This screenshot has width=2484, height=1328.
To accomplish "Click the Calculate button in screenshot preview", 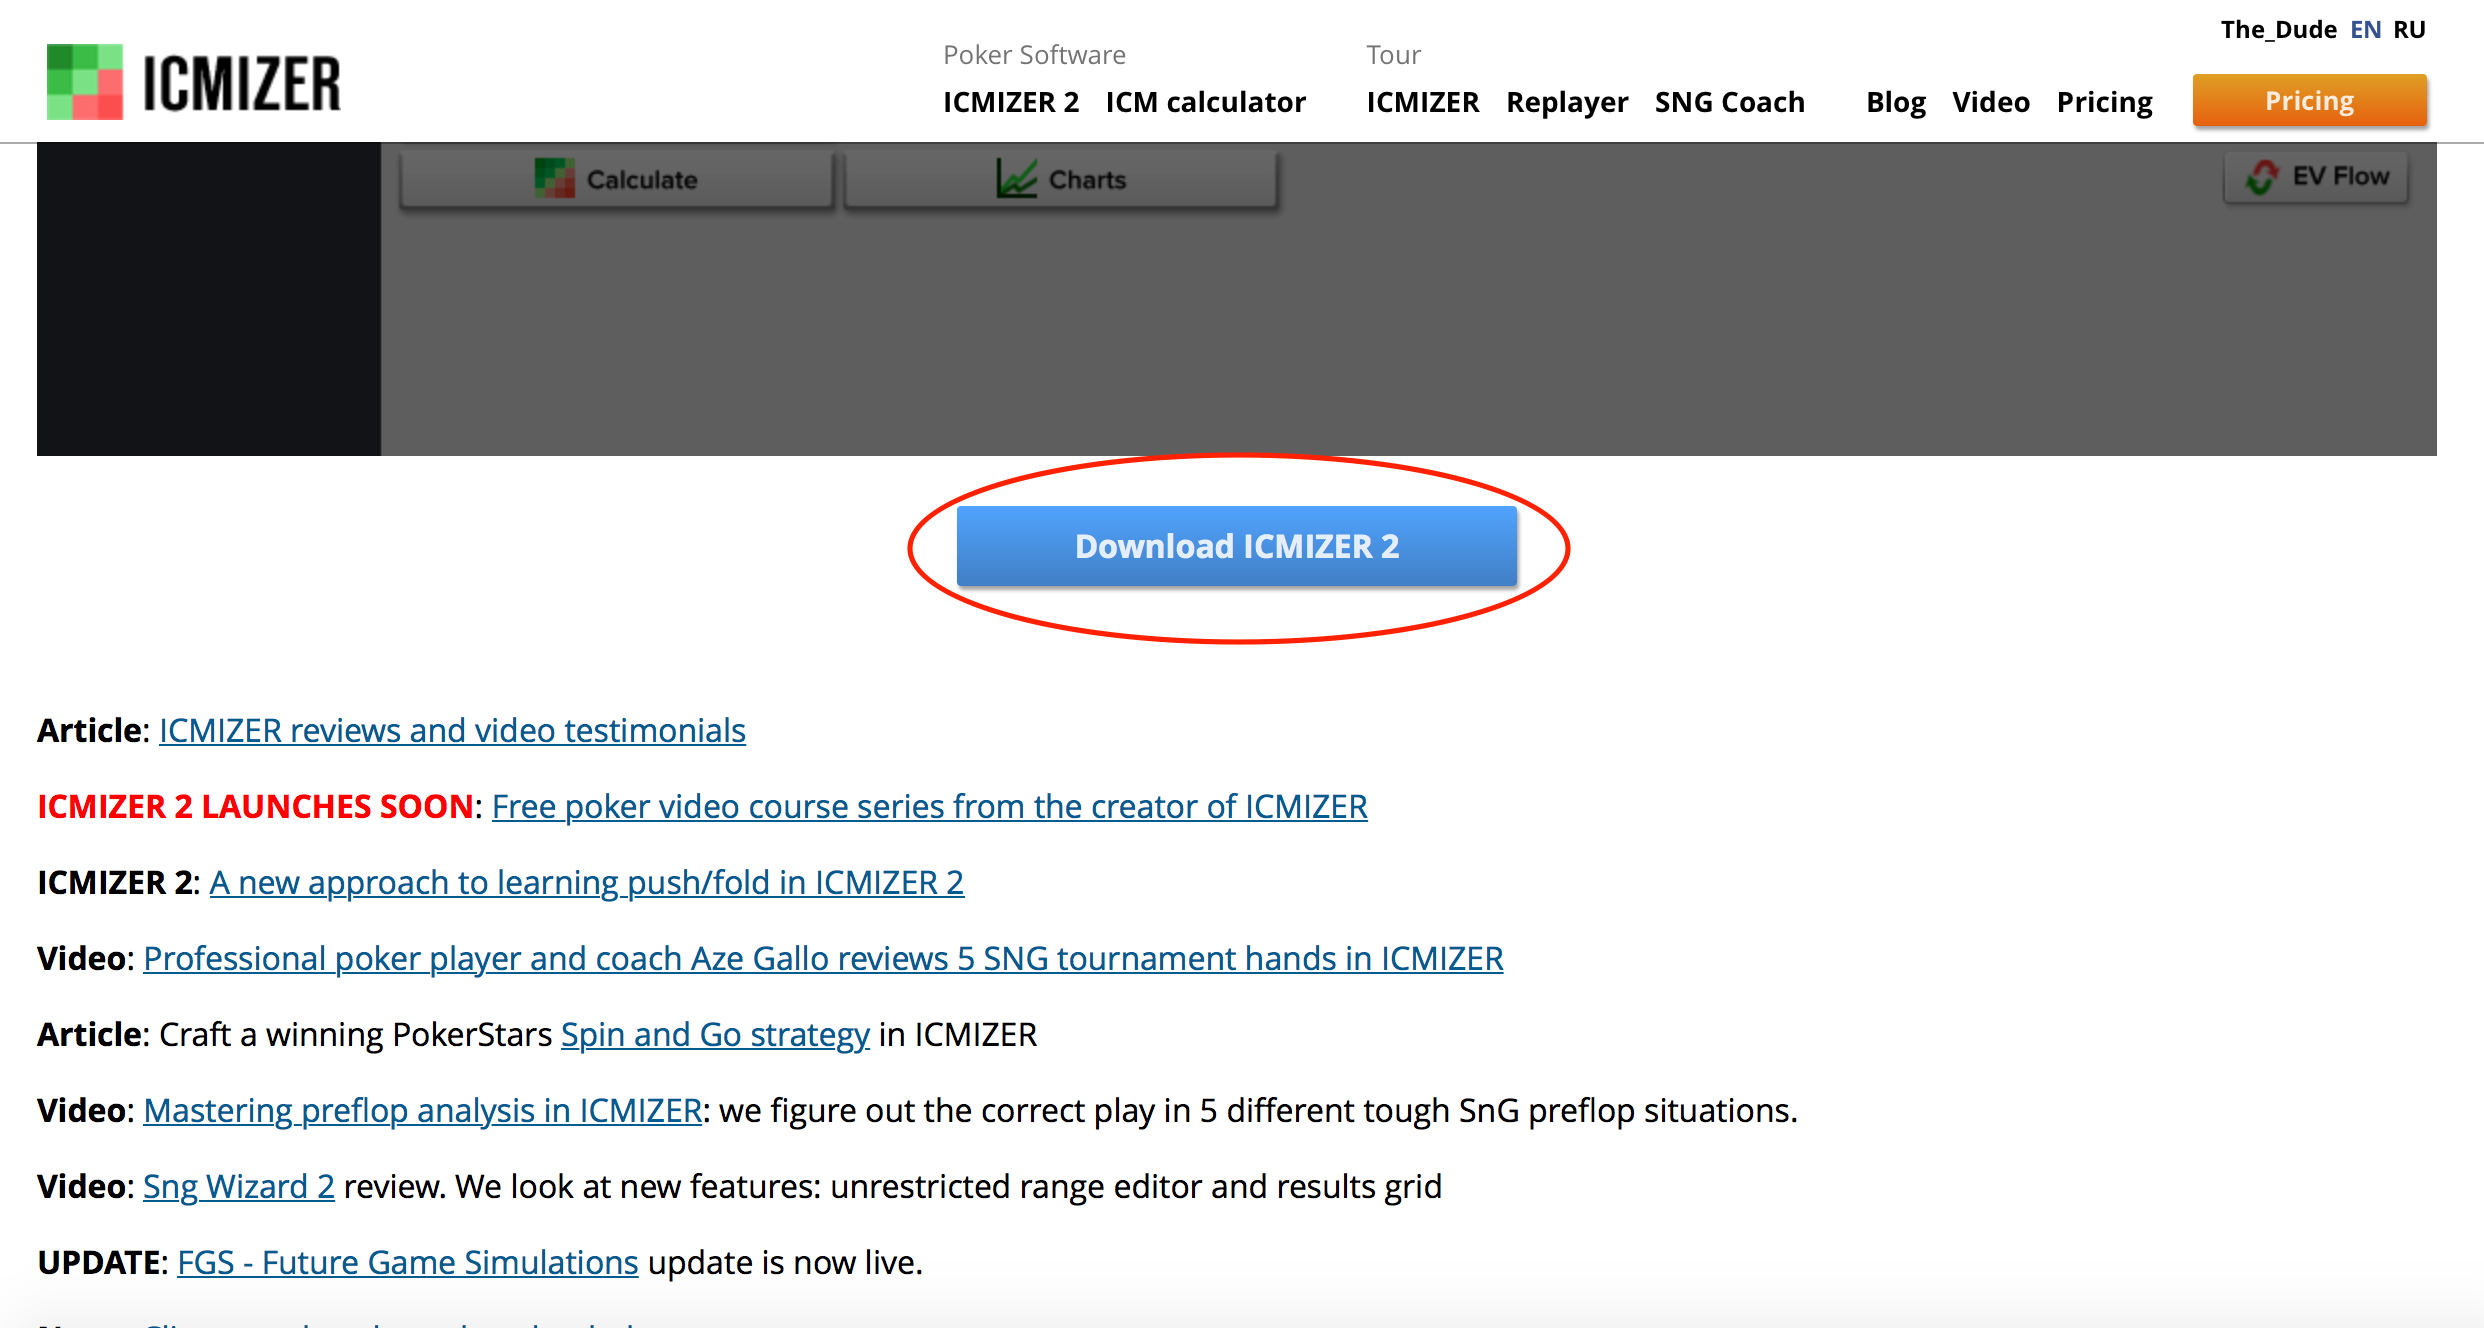I will click(616, 180).
